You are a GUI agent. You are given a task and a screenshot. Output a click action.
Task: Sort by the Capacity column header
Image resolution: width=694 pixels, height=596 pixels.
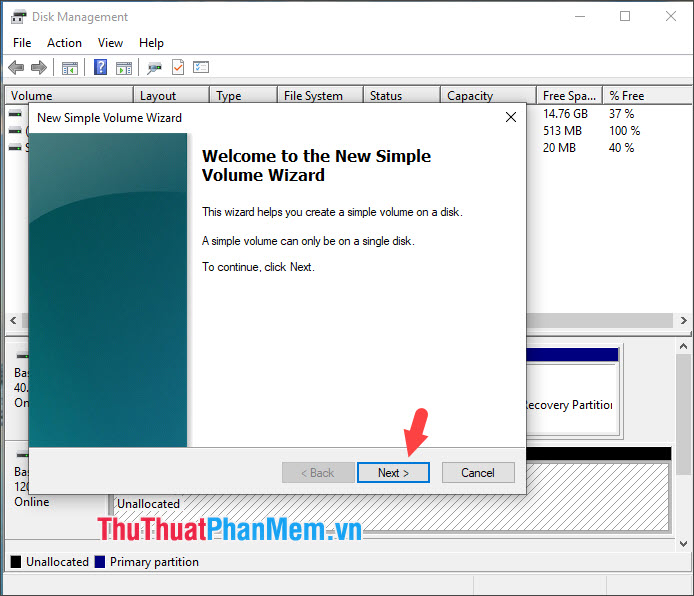[488, 96]
